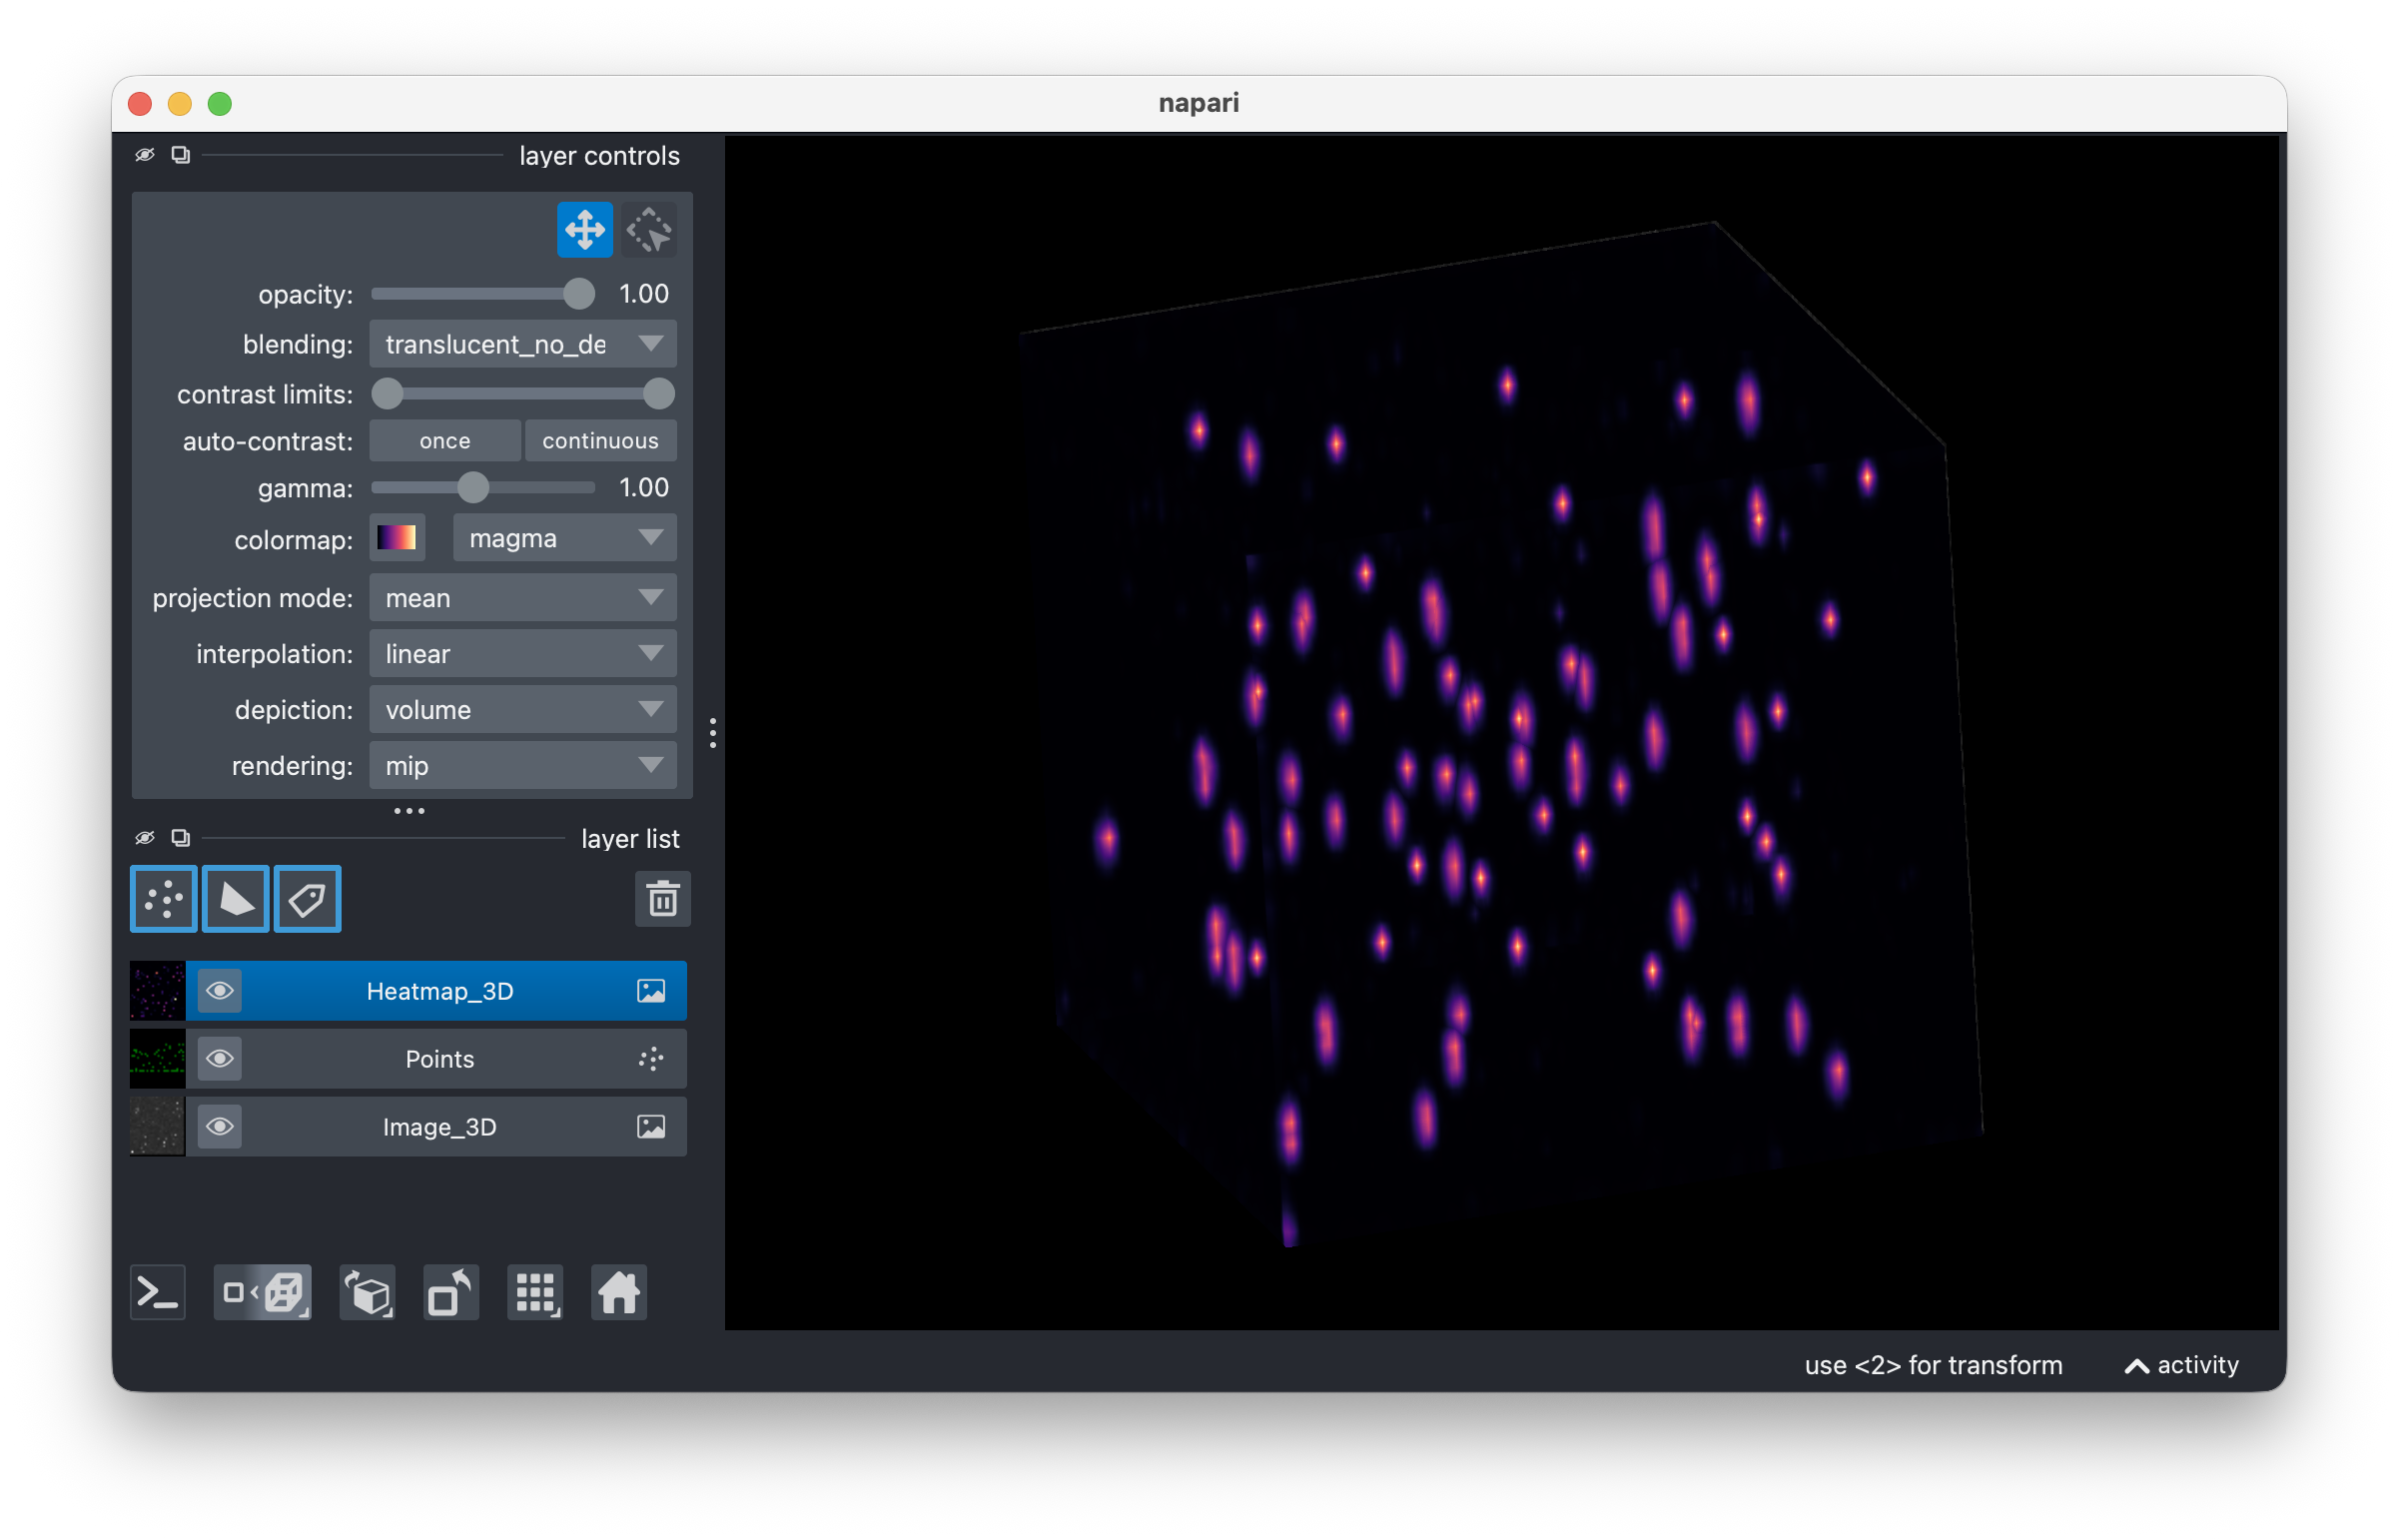Expand the activity panel
The image size is (2399, 1540).
click(2181, 1365)
